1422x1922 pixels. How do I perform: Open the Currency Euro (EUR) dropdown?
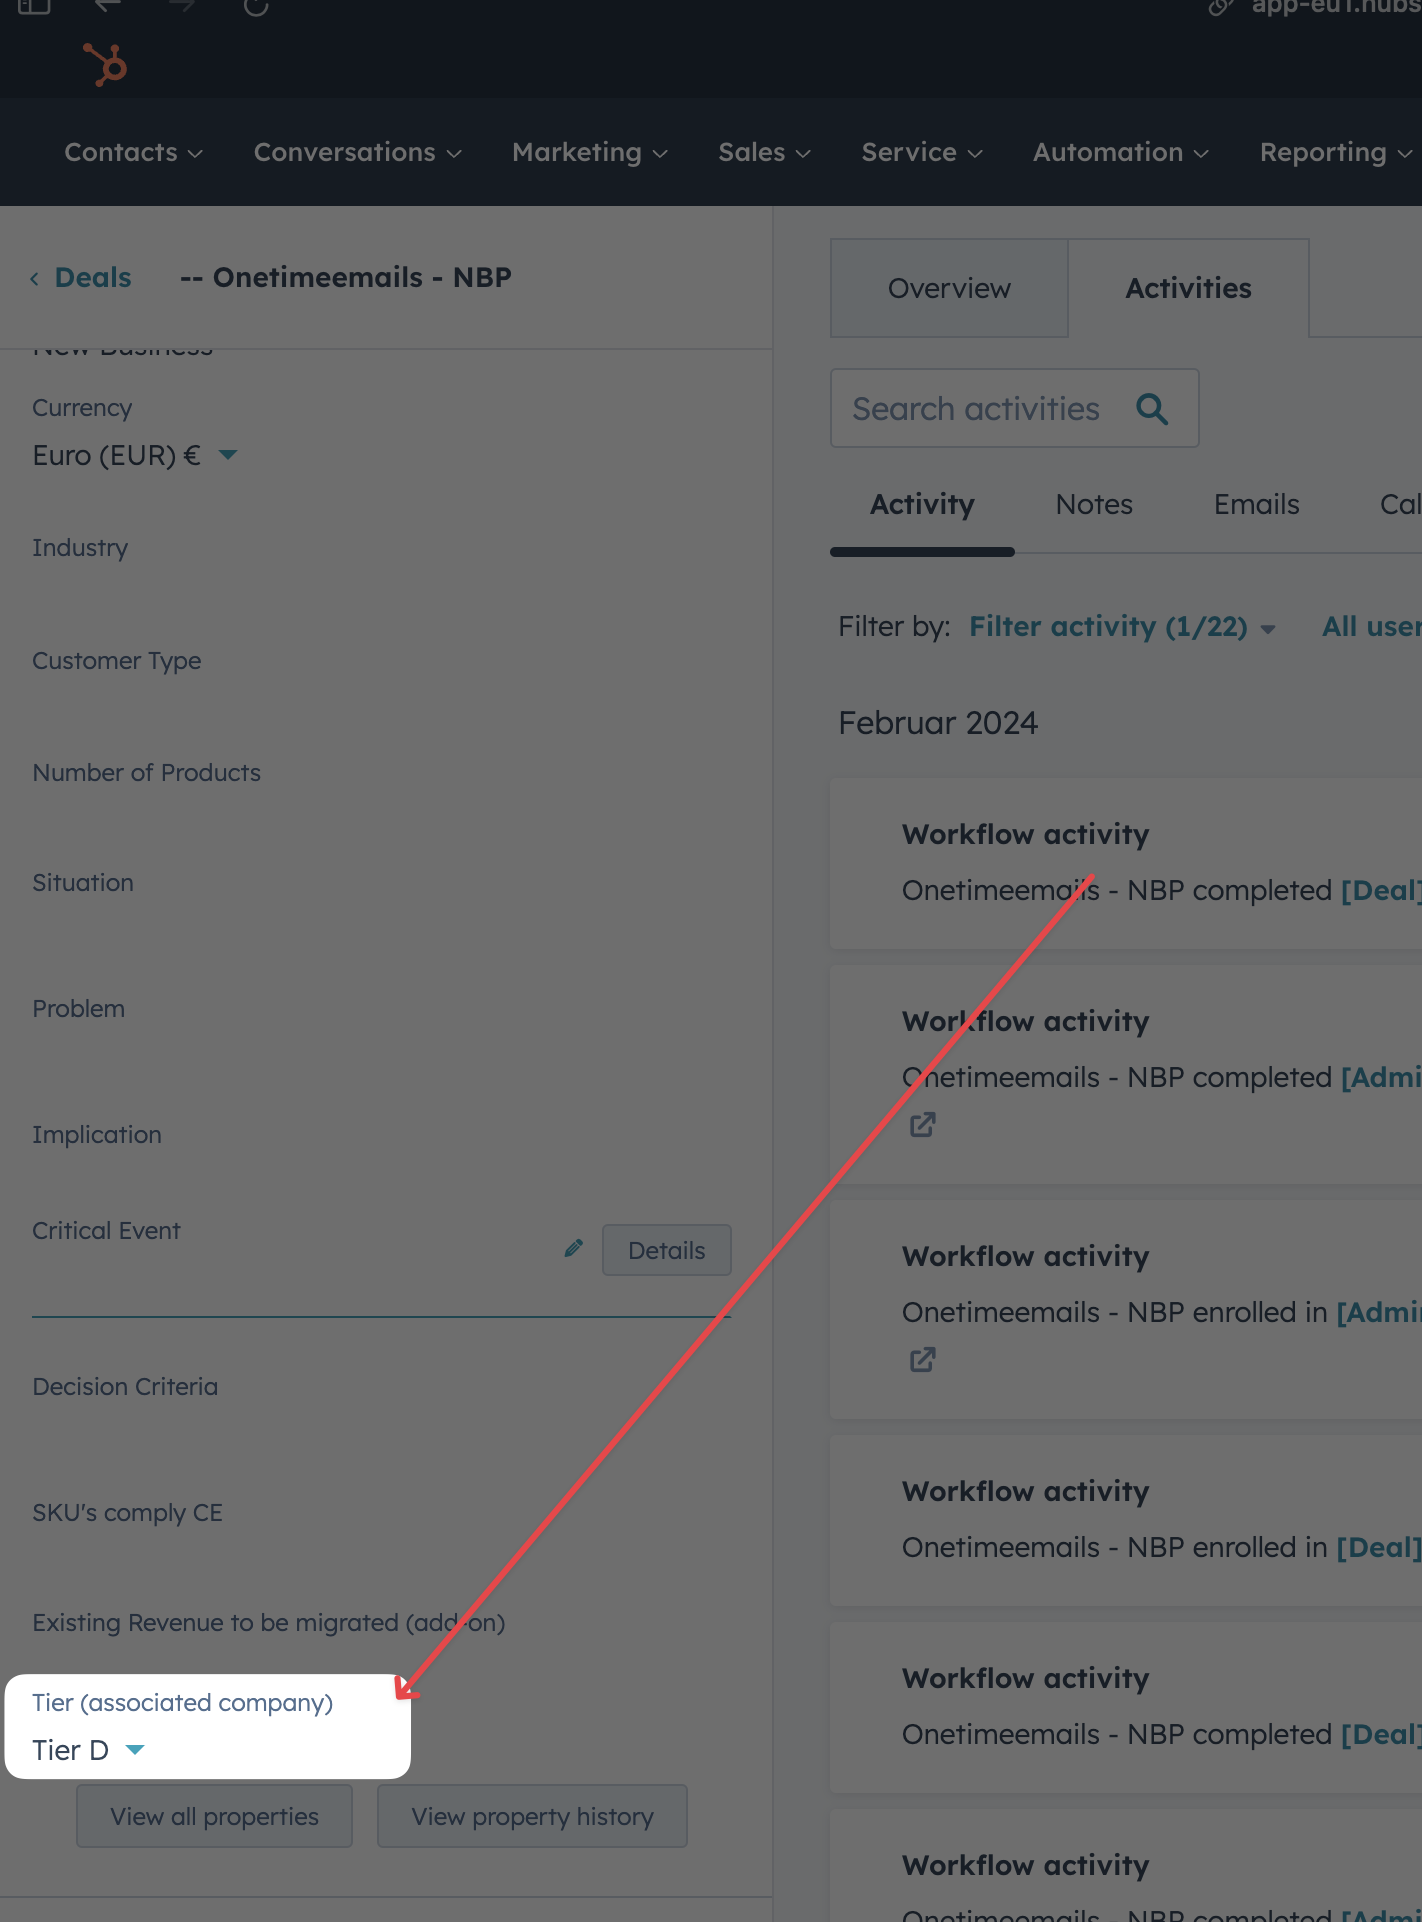[227, 455]
